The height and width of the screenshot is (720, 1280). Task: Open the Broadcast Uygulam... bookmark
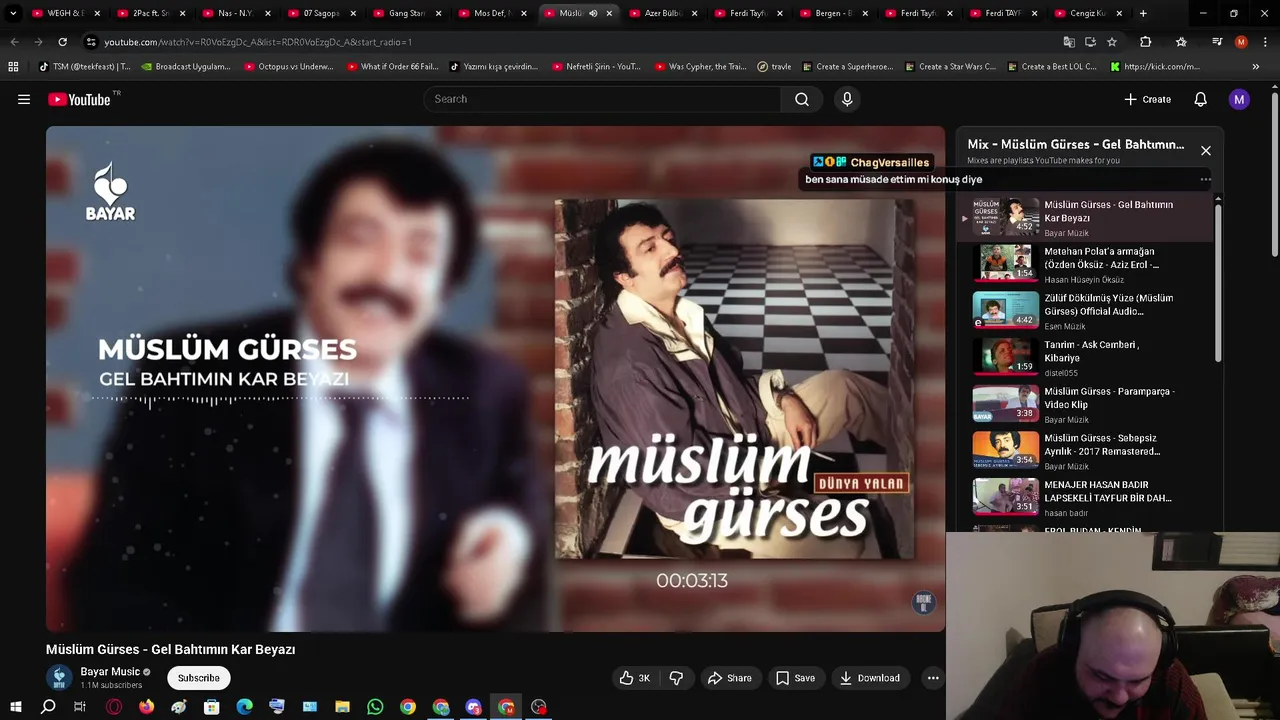(186, 67)
